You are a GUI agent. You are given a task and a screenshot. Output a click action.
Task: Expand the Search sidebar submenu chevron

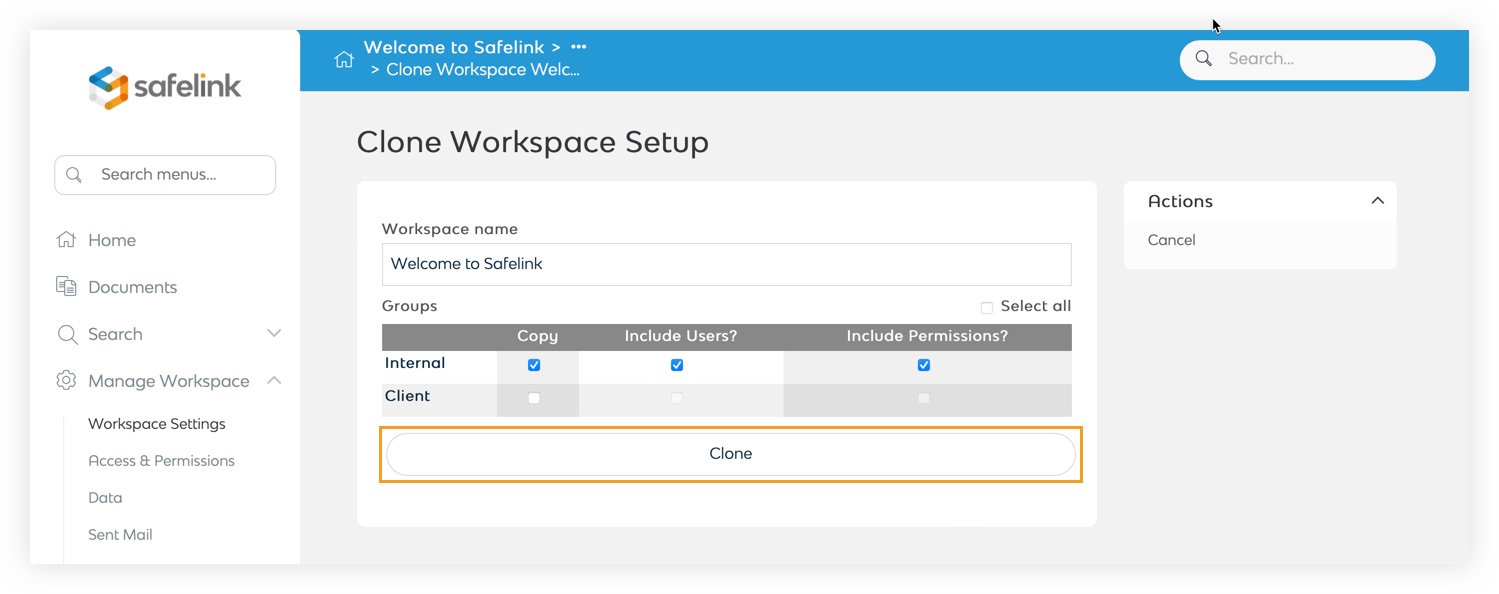click(274, 333)
